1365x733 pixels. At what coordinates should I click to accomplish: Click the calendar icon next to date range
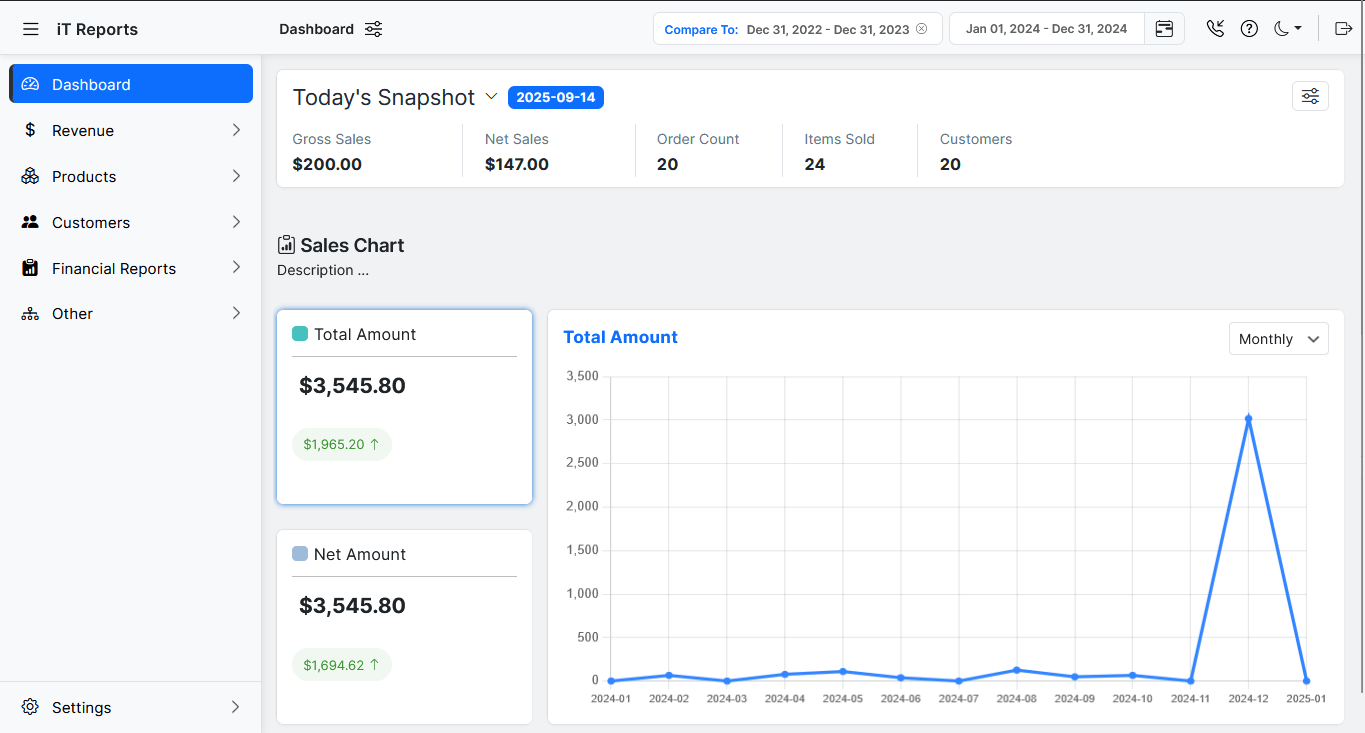pyautogui.click(x=1164, y=29)
